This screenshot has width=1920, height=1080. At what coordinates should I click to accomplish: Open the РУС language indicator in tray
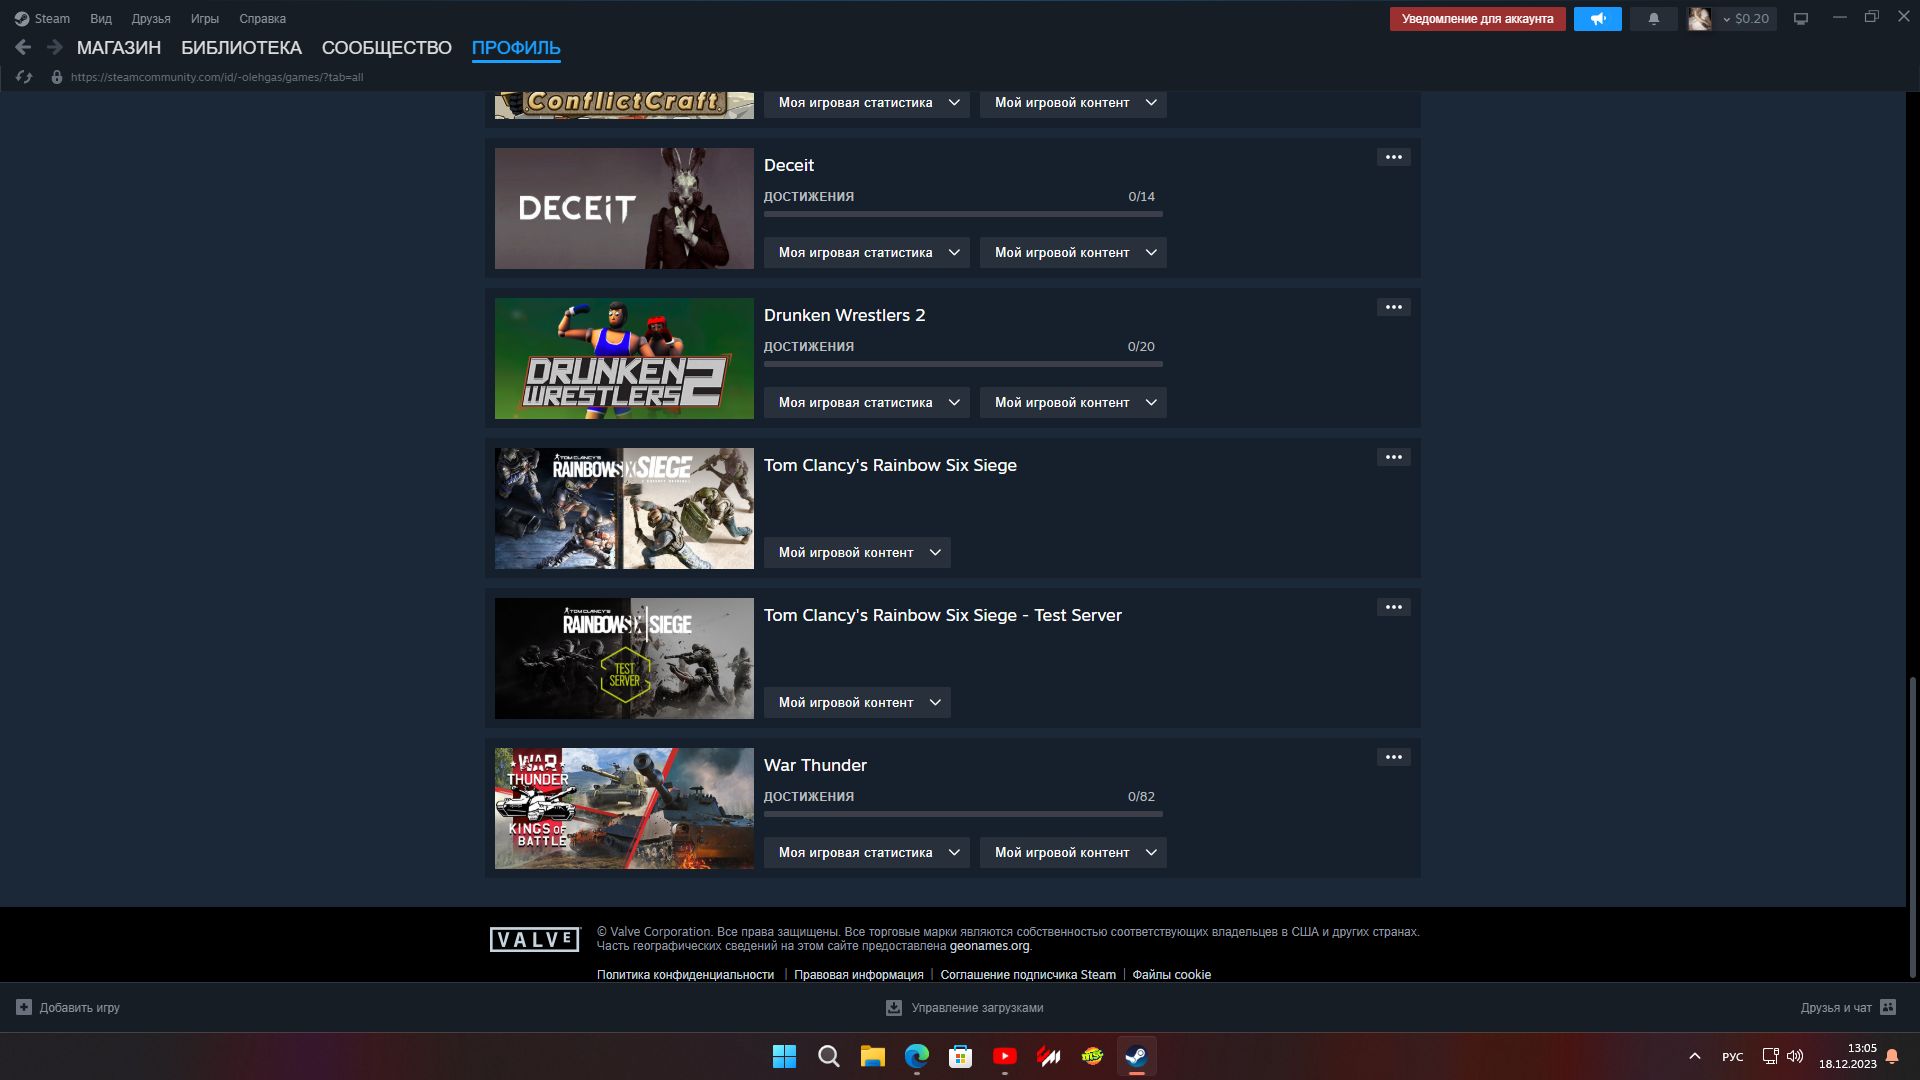click(1733, 1057)
